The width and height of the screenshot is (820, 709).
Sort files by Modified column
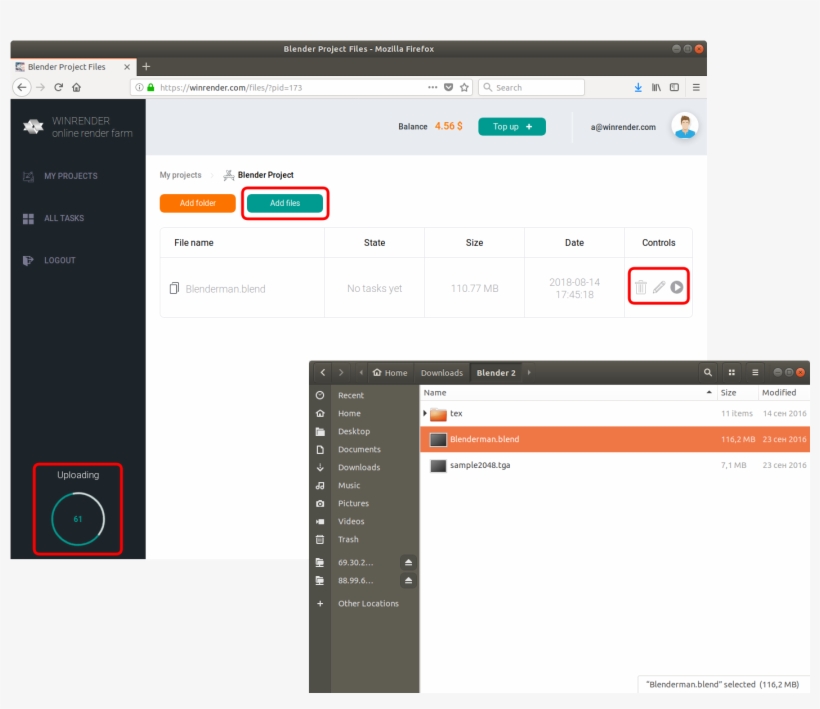pyautogui.click(x=784, y=393)
